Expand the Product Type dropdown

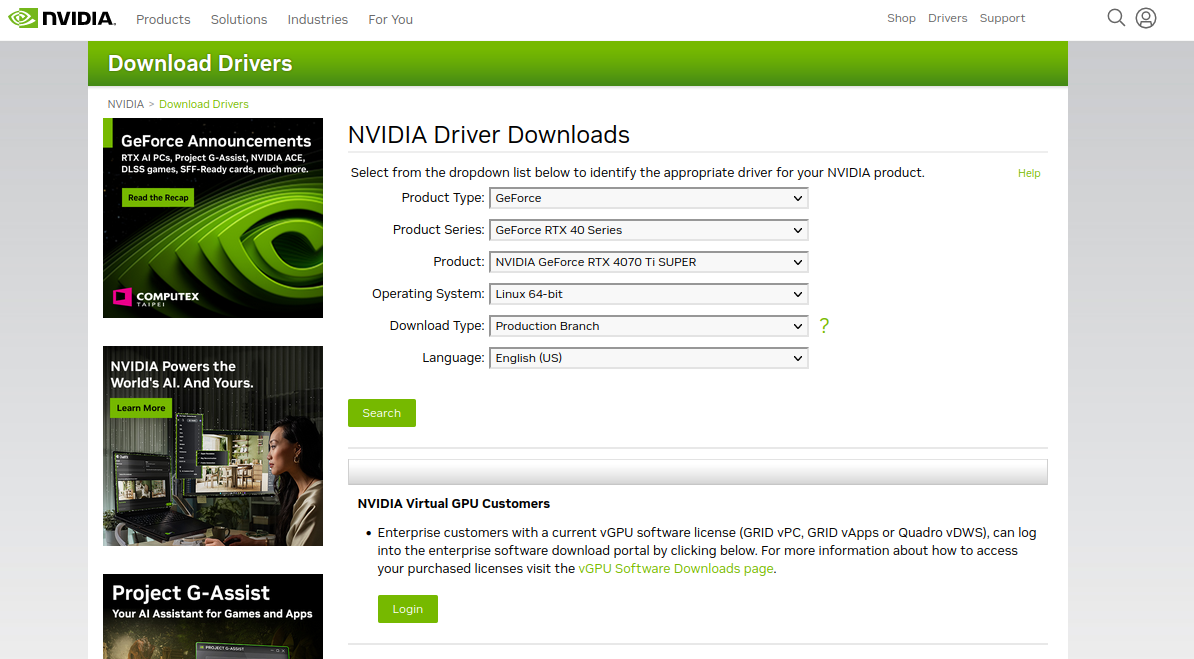[648, 198]
